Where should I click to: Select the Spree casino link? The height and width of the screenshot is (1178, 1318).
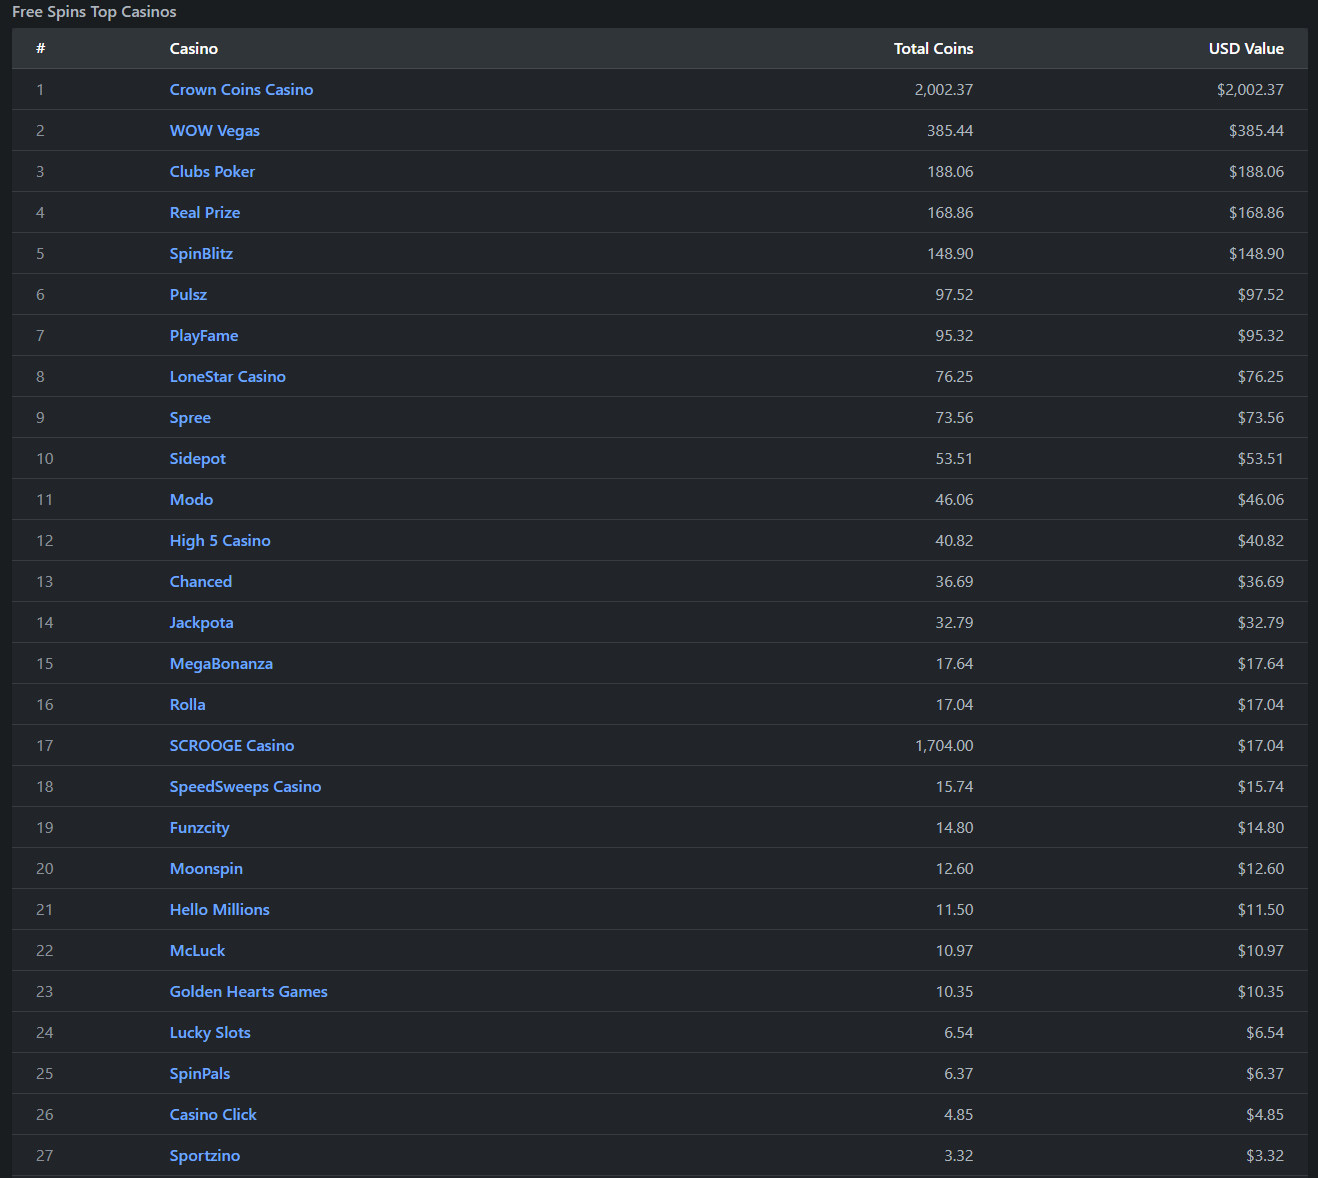190,417
